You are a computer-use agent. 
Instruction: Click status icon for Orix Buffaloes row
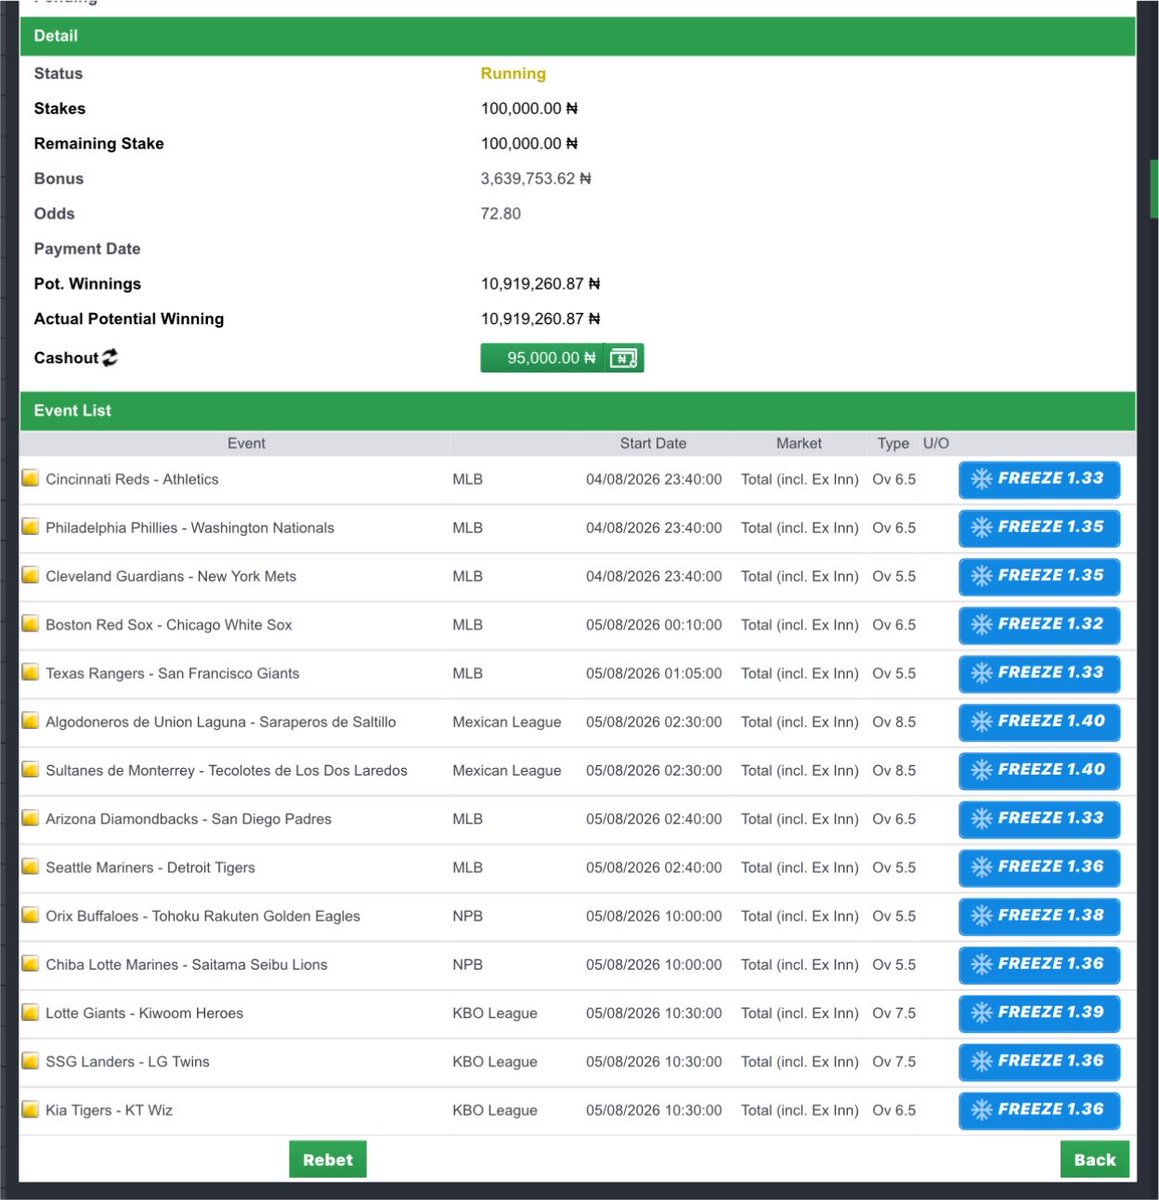point(31,915)
